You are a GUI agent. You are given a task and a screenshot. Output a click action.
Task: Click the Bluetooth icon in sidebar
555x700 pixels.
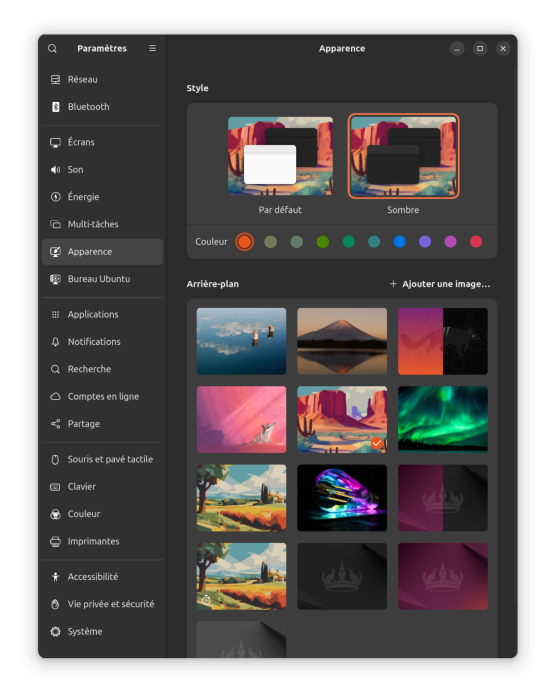click(55, 107)
